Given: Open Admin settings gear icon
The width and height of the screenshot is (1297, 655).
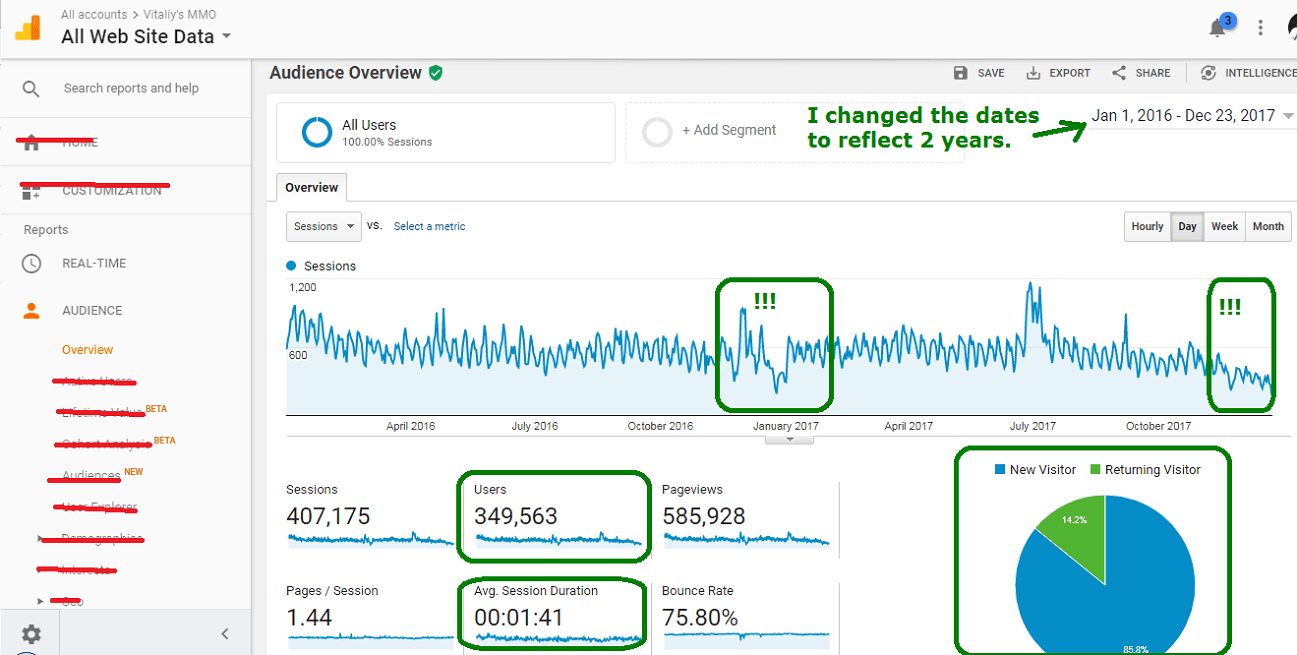Looking at the screenshot, I should 31,634.
